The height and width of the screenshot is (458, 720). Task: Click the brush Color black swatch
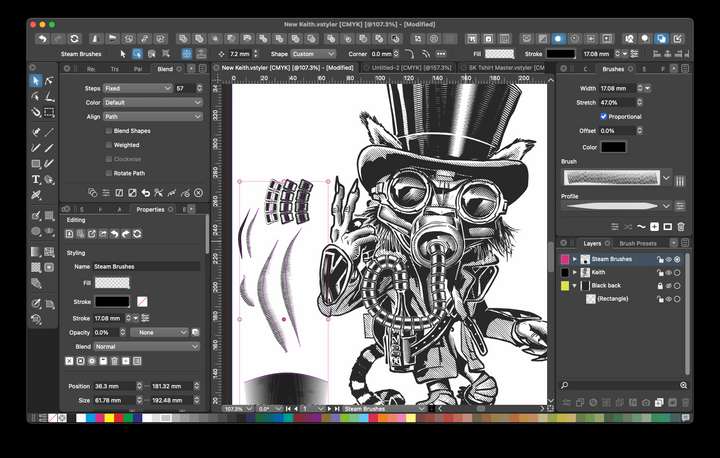[613, 147]
